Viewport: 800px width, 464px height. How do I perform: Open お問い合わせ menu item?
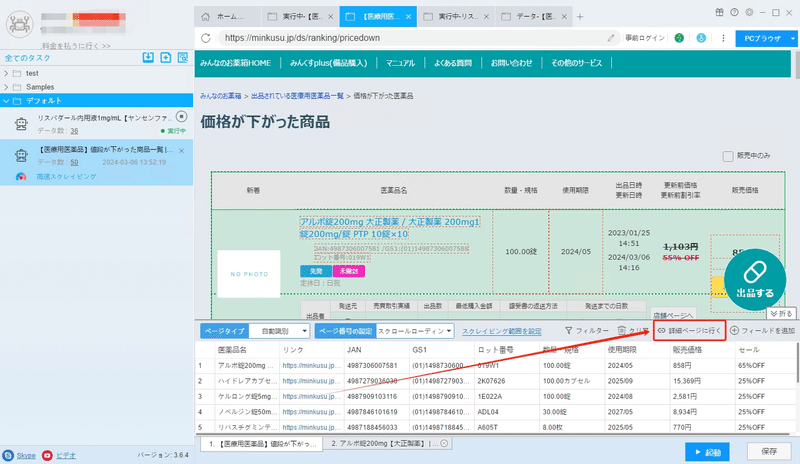511,63
